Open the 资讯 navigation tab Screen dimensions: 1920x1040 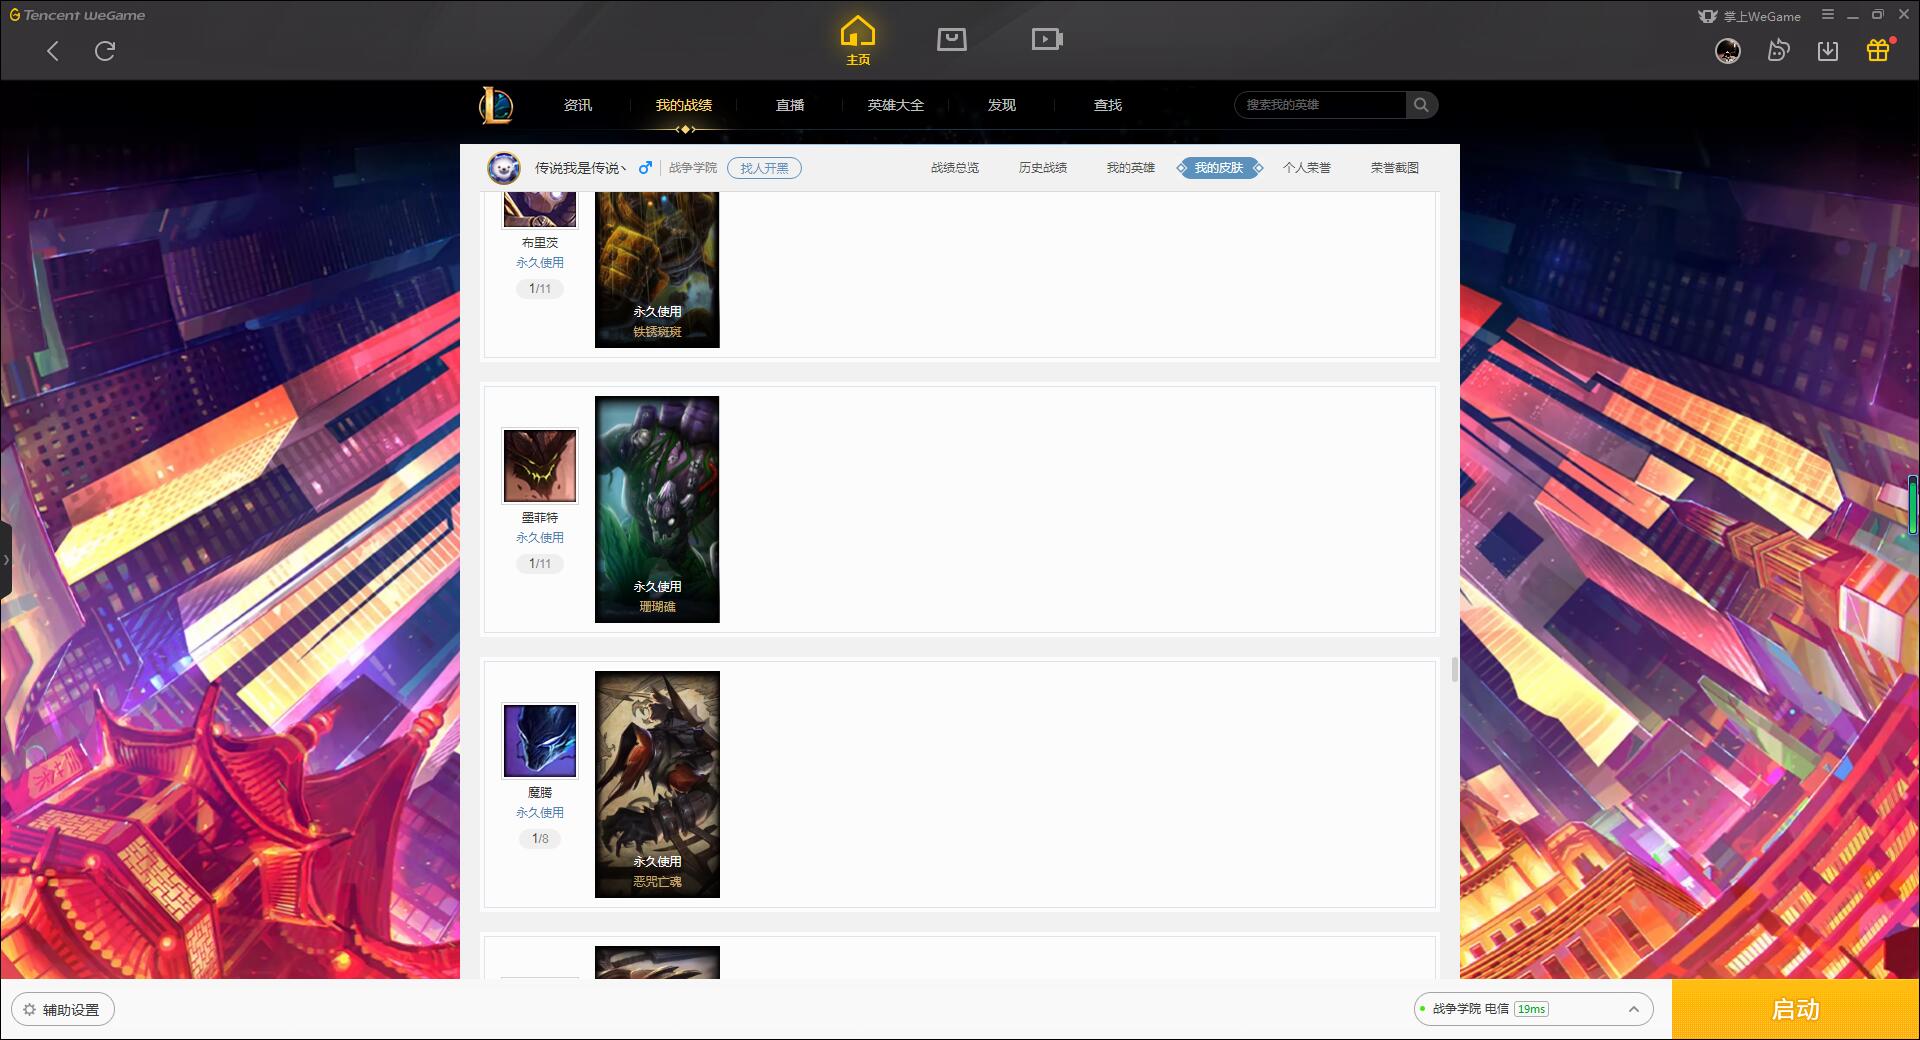pos(578,105)
